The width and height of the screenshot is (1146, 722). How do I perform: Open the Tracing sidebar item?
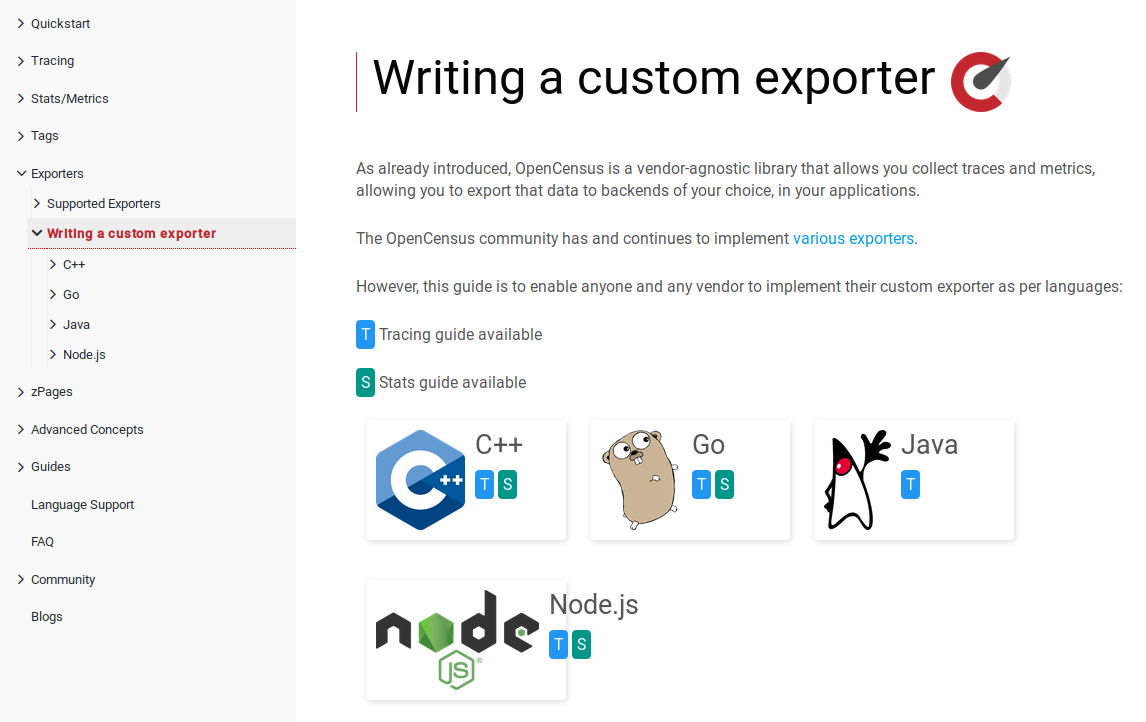pos(53,61)
